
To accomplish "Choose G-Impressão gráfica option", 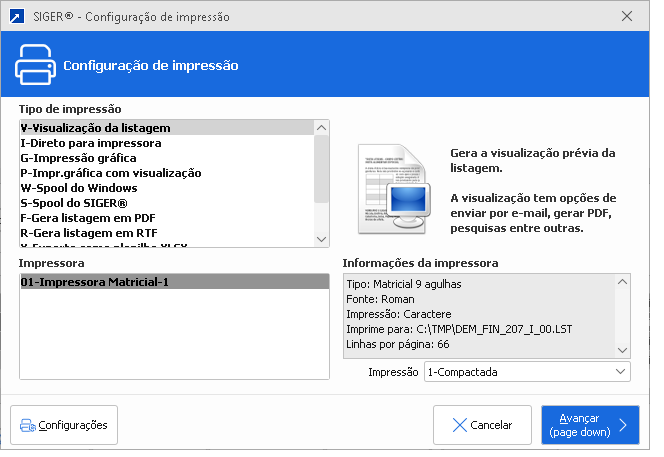I will [167, 158].
